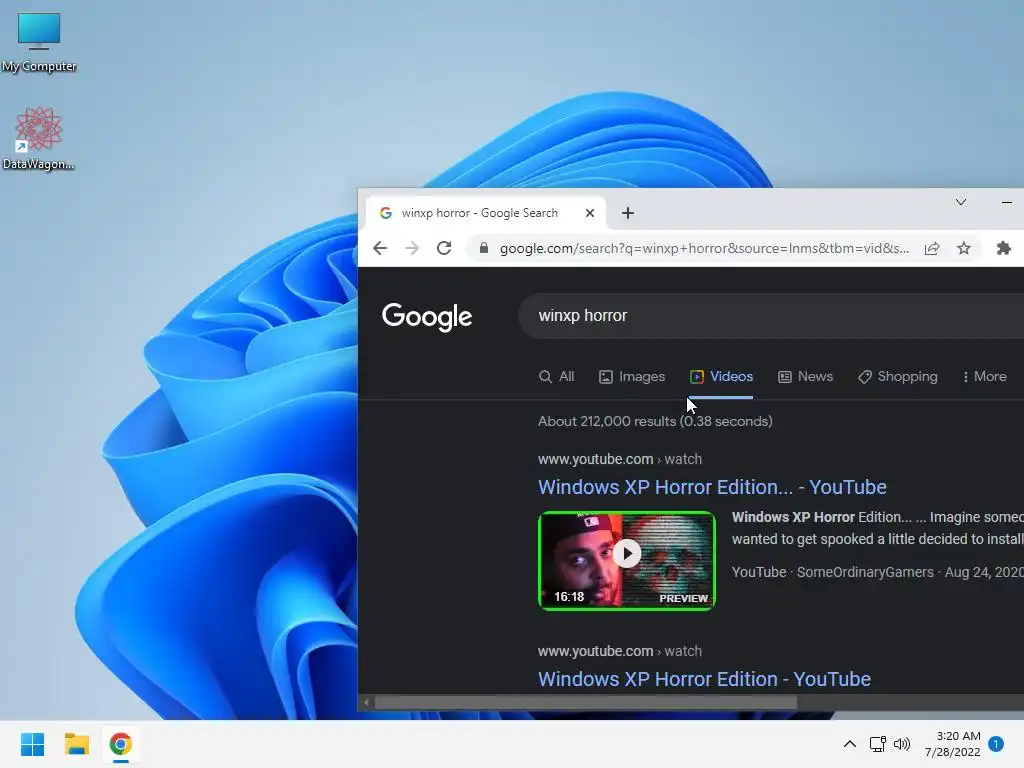This screenshot has width=1024, height=768.
Task: Play the 16:18 video thumbnail preview
Action: pos(627,561)
